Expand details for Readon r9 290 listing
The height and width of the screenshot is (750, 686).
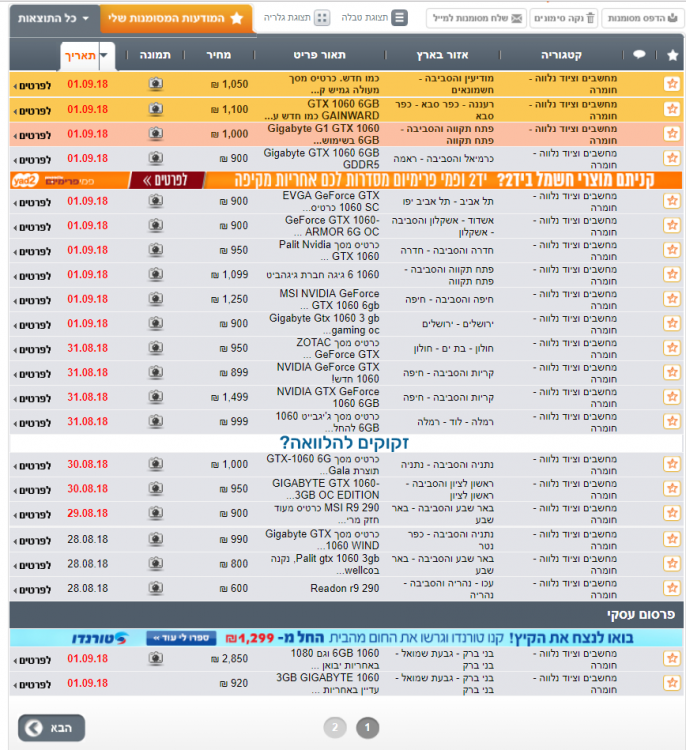[32, 590]
